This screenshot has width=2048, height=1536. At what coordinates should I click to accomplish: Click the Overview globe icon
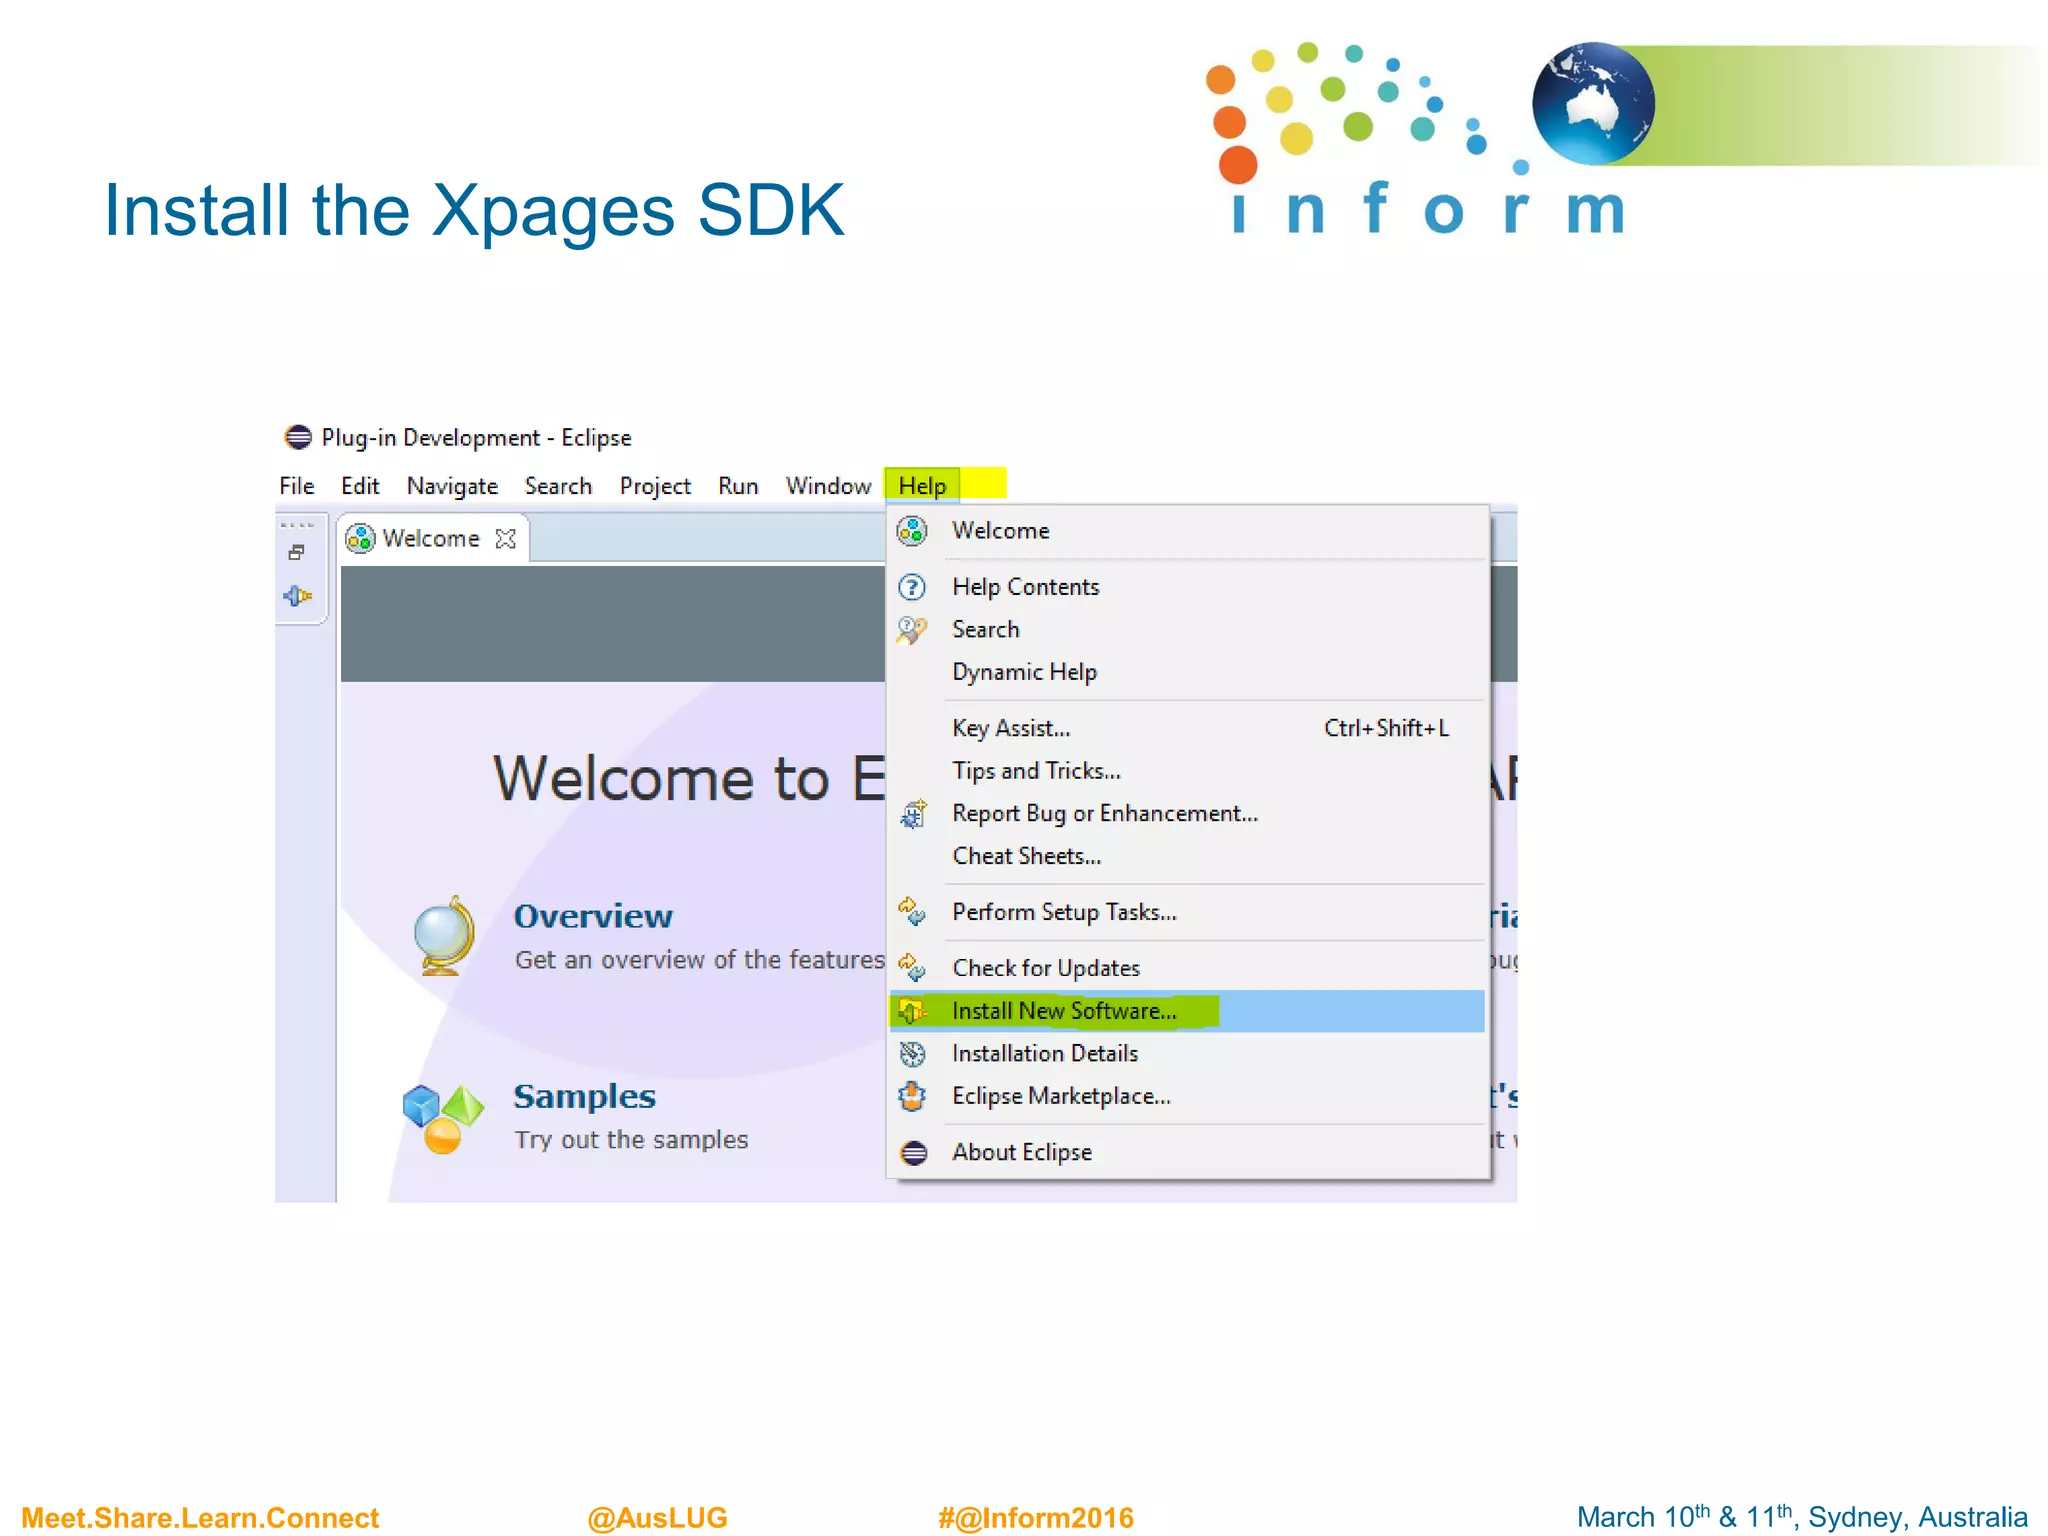click(x=443, y=936)
